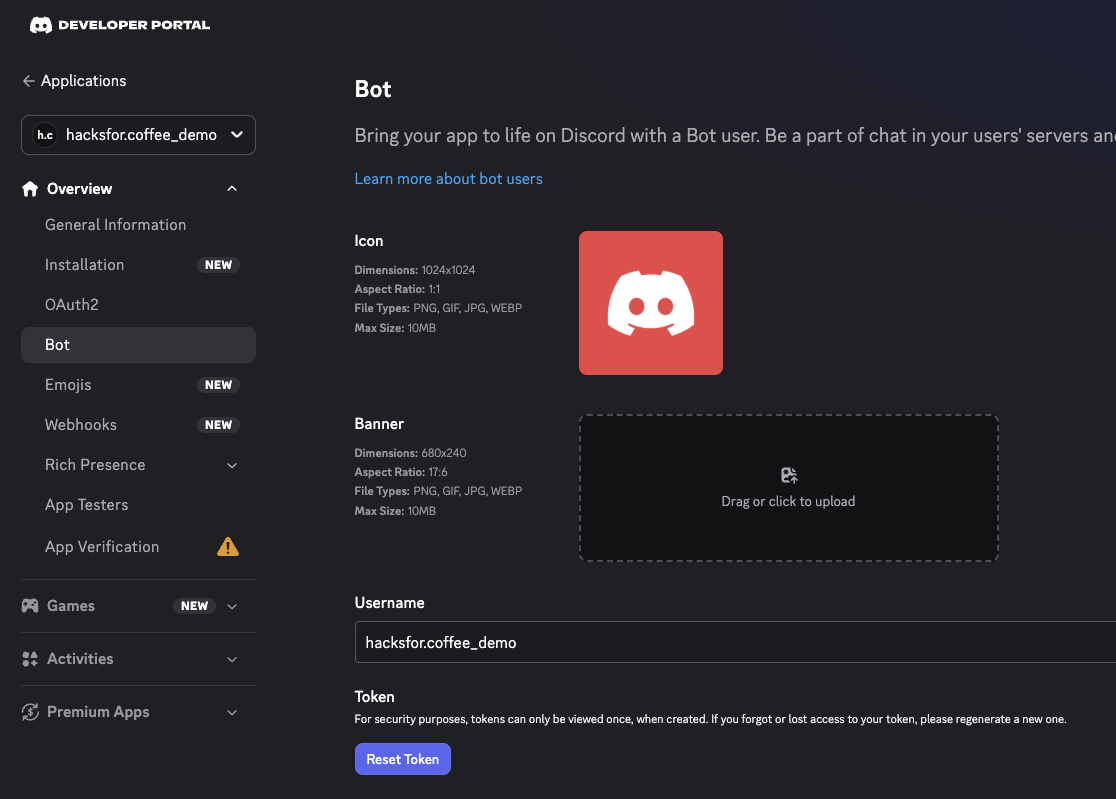Click the Activities section label

[80, 659]
